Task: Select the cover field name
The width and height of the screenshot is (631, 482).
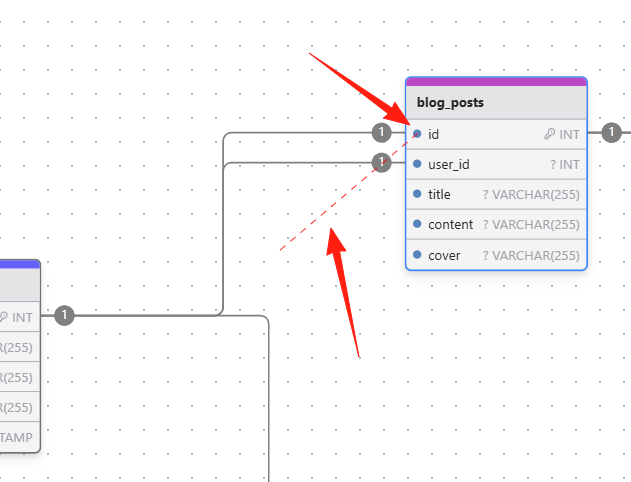Action: pyautogui.click(x=444, y=255)
